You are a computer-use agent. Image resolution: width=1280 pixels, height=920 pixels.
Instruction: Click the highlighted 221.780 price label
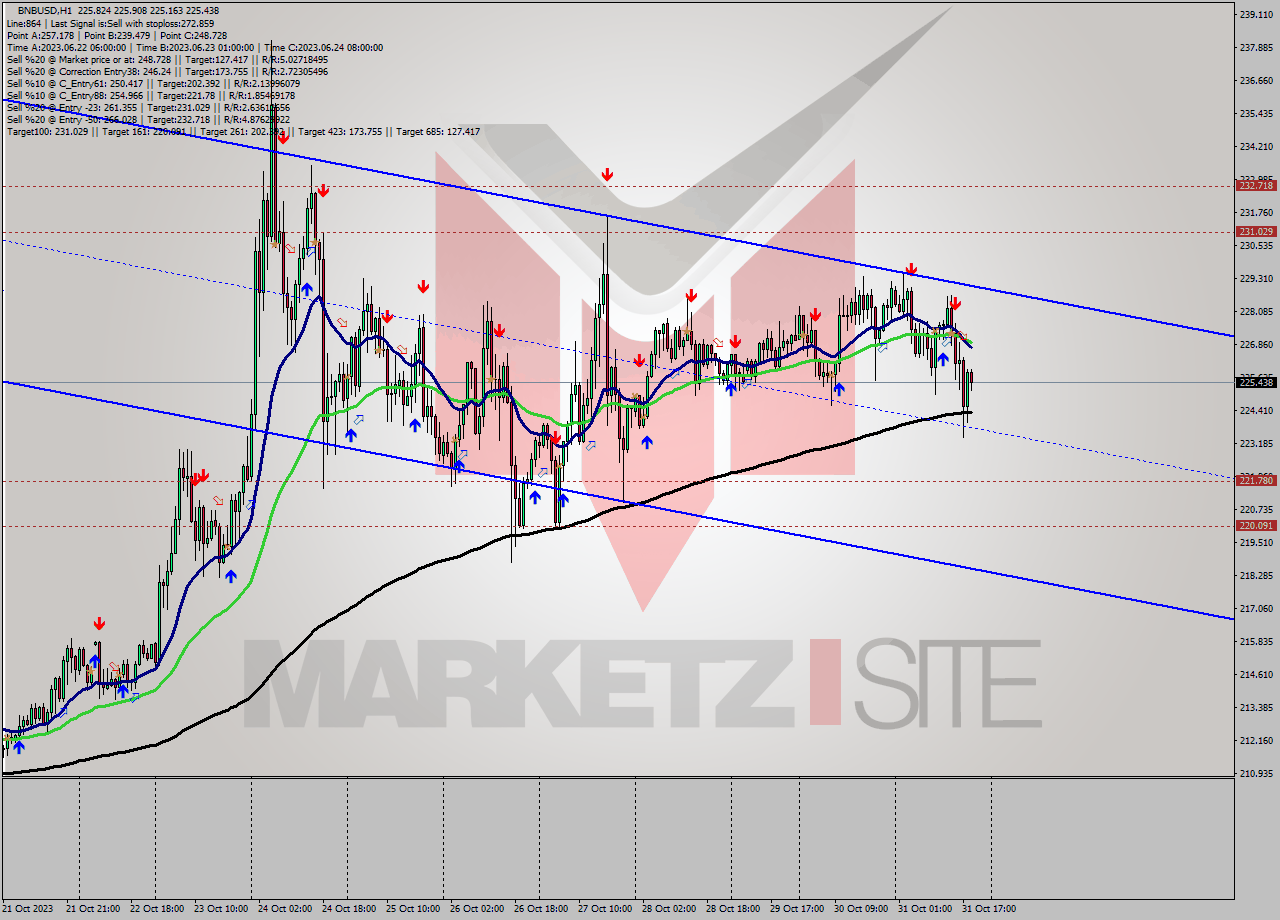click(x=1256, y=480)
